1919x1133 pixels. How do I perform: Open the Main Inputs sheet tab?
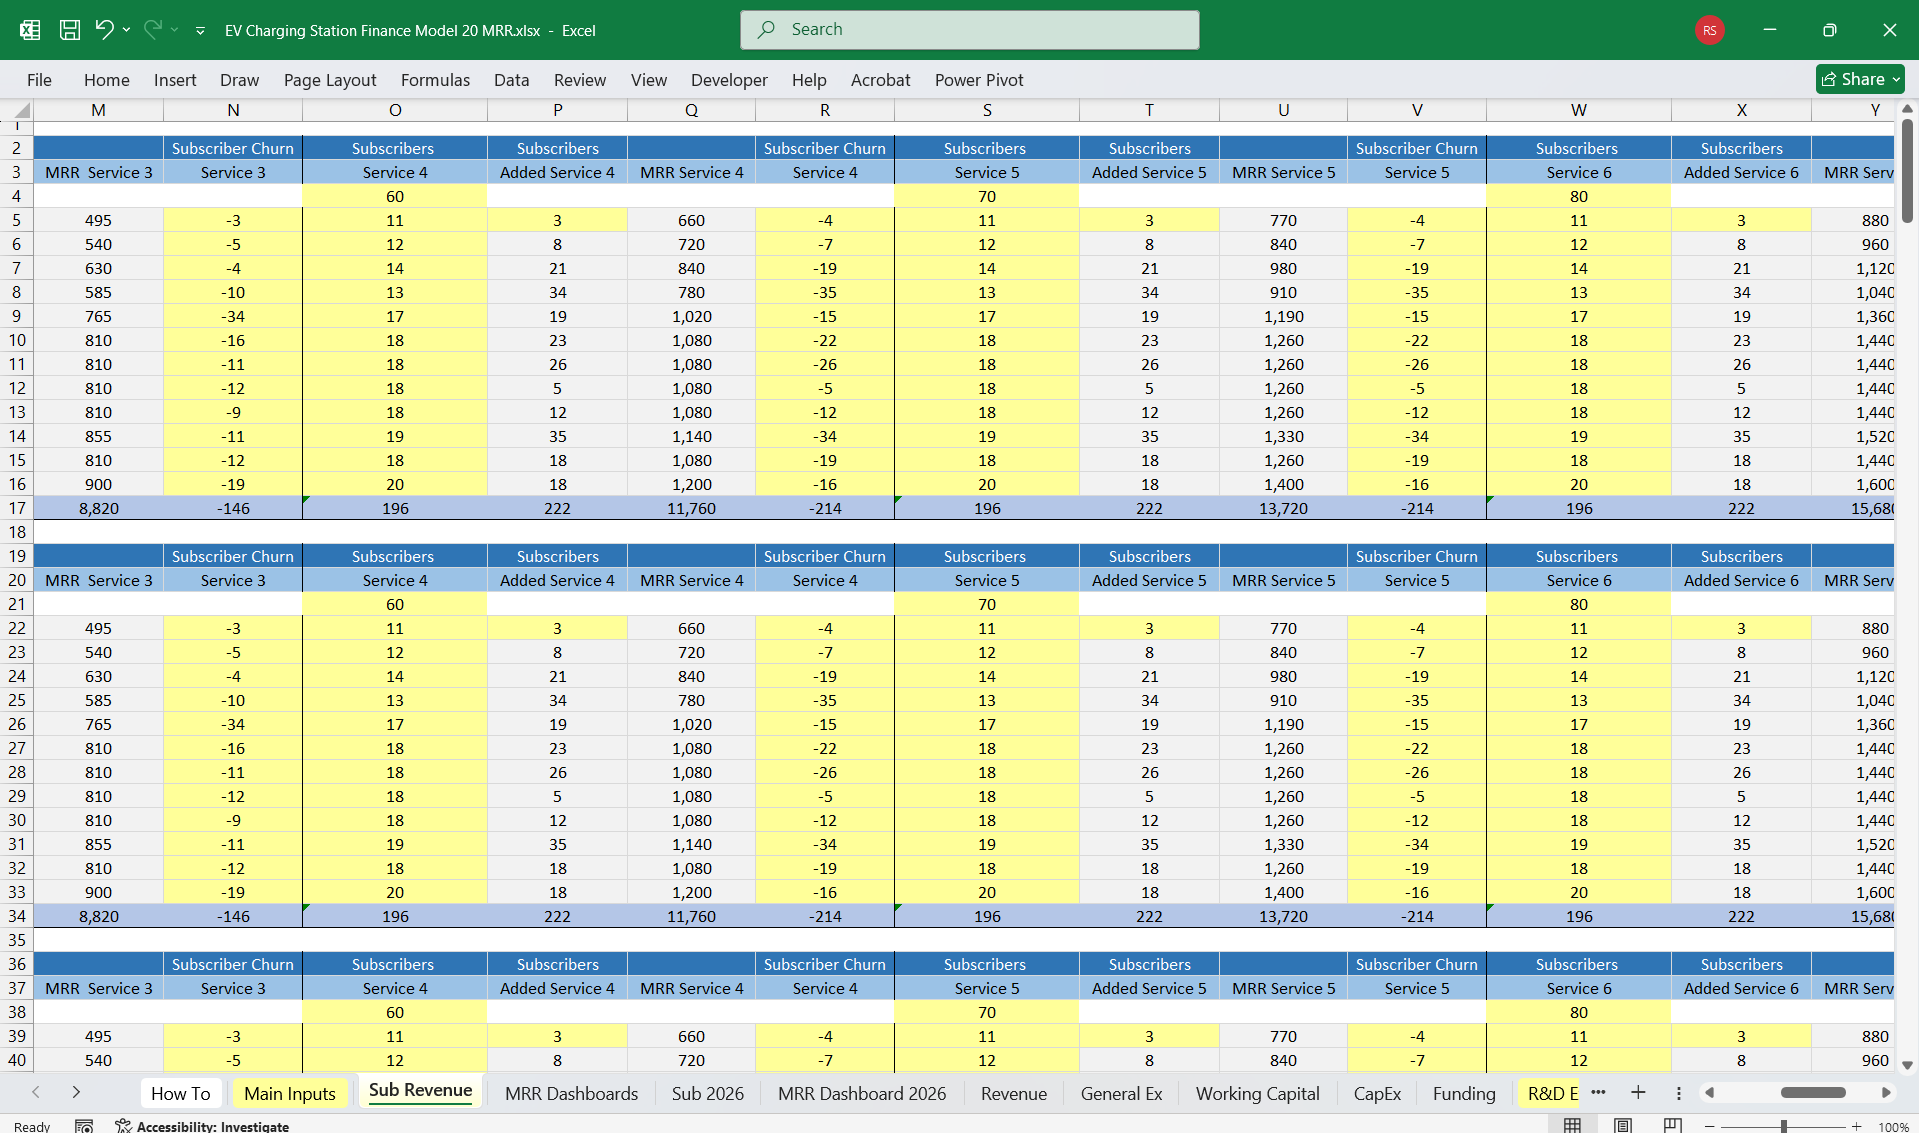click(289, 1093)
